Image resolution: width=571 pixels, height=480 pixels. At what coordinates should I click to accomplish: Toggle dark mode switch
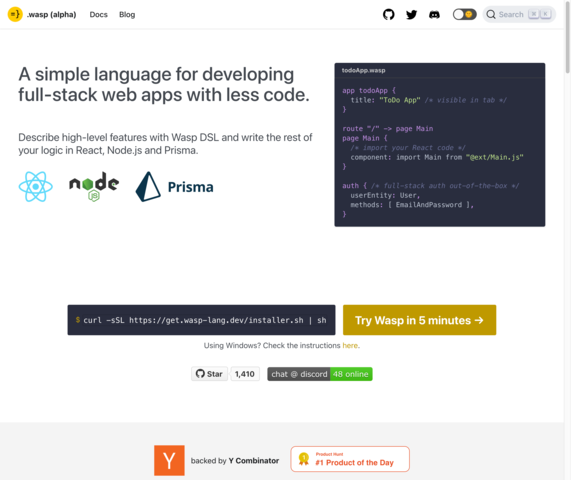click(x=464, y=15)
